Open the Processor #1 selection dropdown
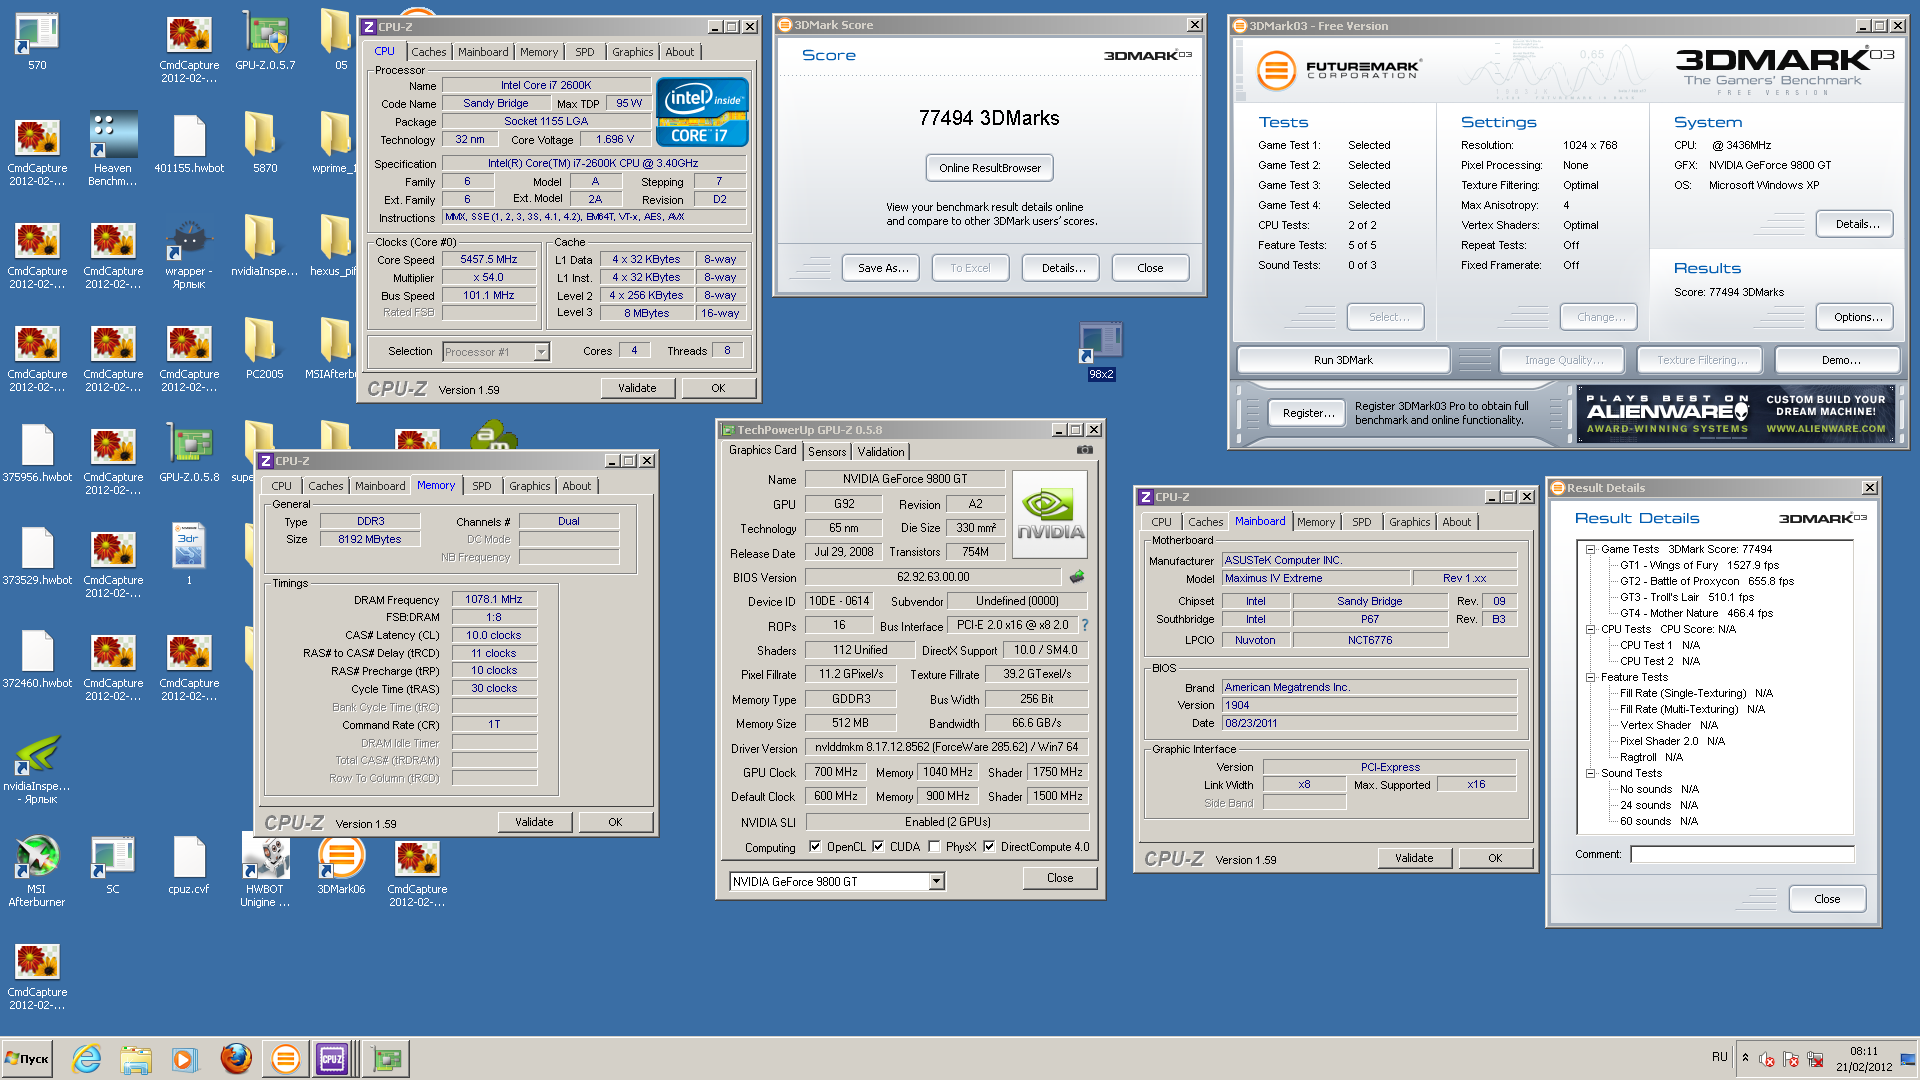 [x=541, y=352]
